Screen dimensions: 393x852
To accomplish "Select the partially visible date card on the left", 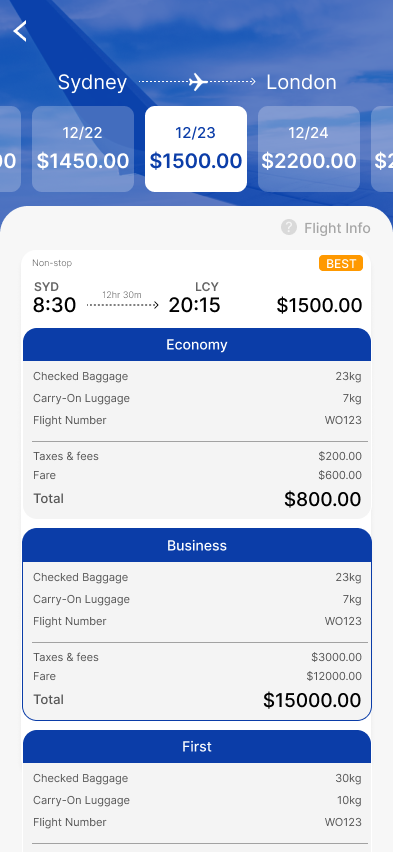I will point(10,149).
